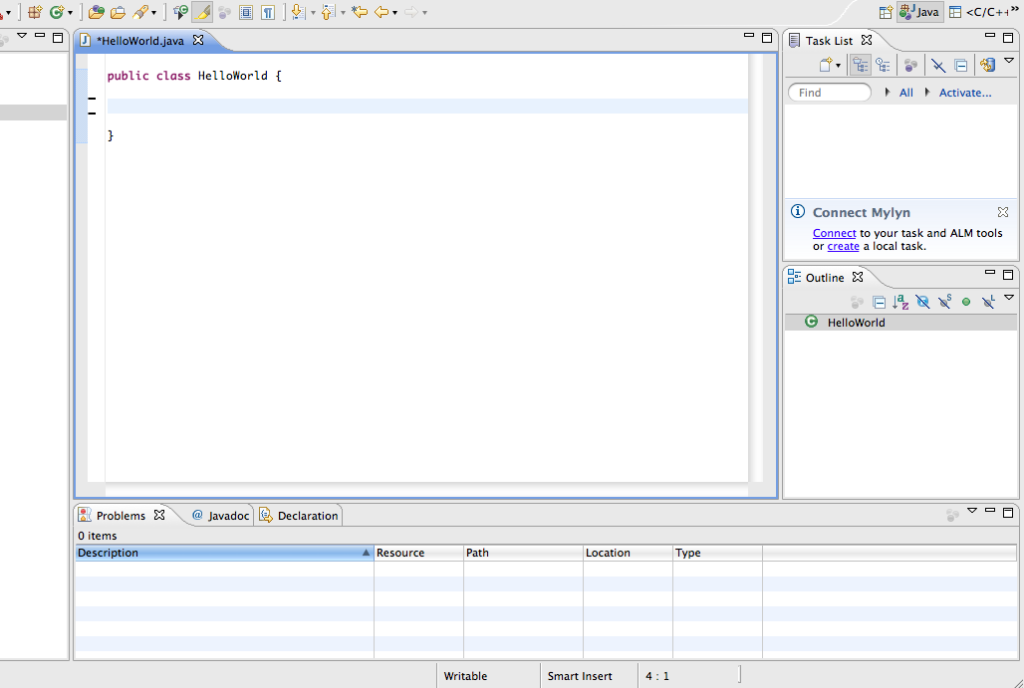Click the Find field in Task List

pos(829,92)
